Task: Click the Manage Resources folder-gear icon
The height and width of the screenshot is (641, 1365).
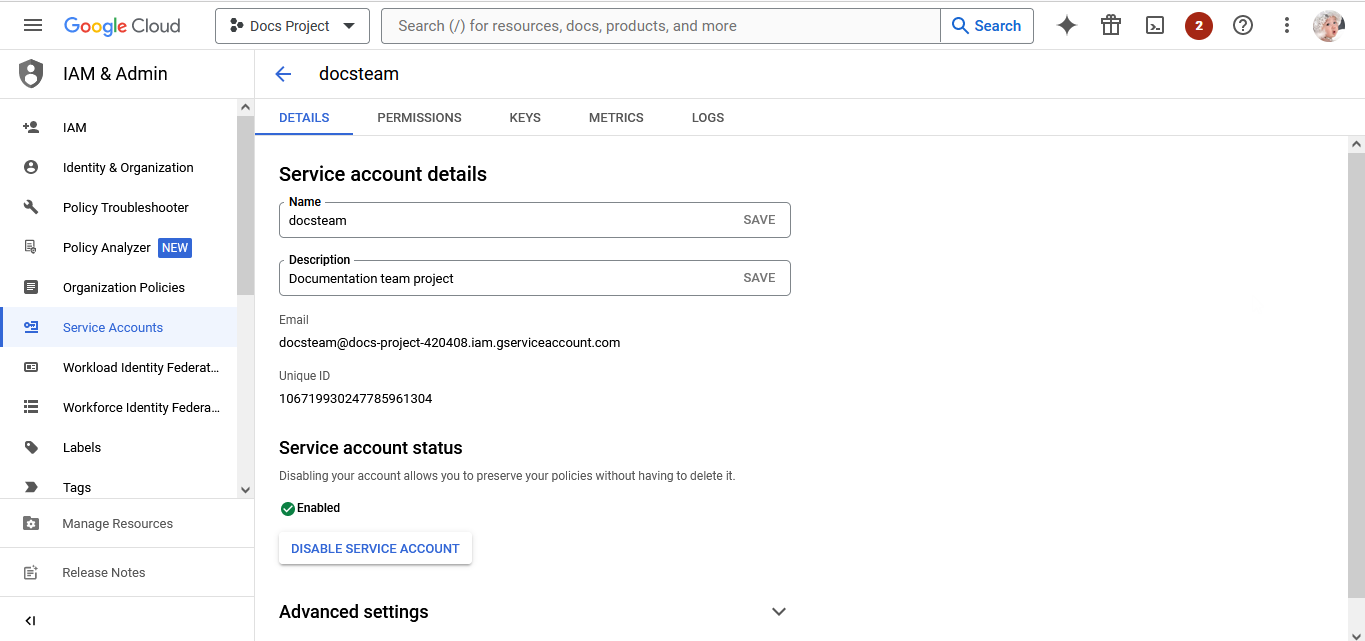Action: [31, 523]
